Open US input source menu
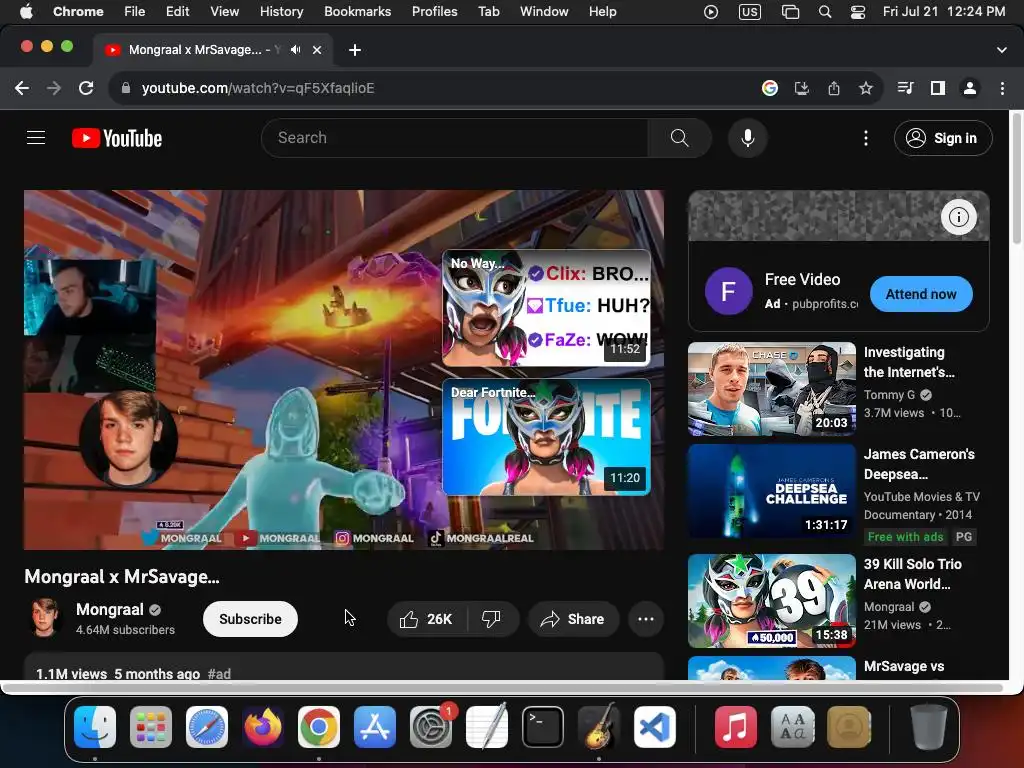 [750, 12]
